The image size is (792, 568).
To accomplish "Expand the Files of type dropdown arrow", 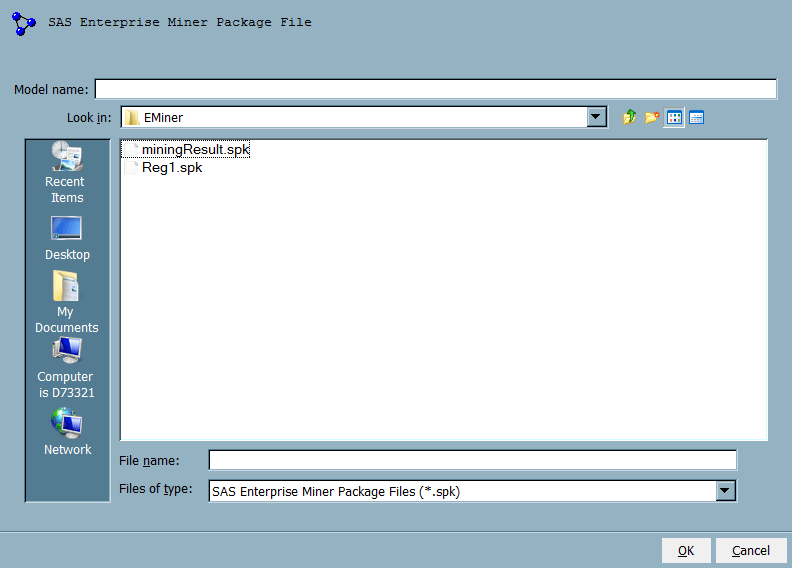I will (725, 490).
